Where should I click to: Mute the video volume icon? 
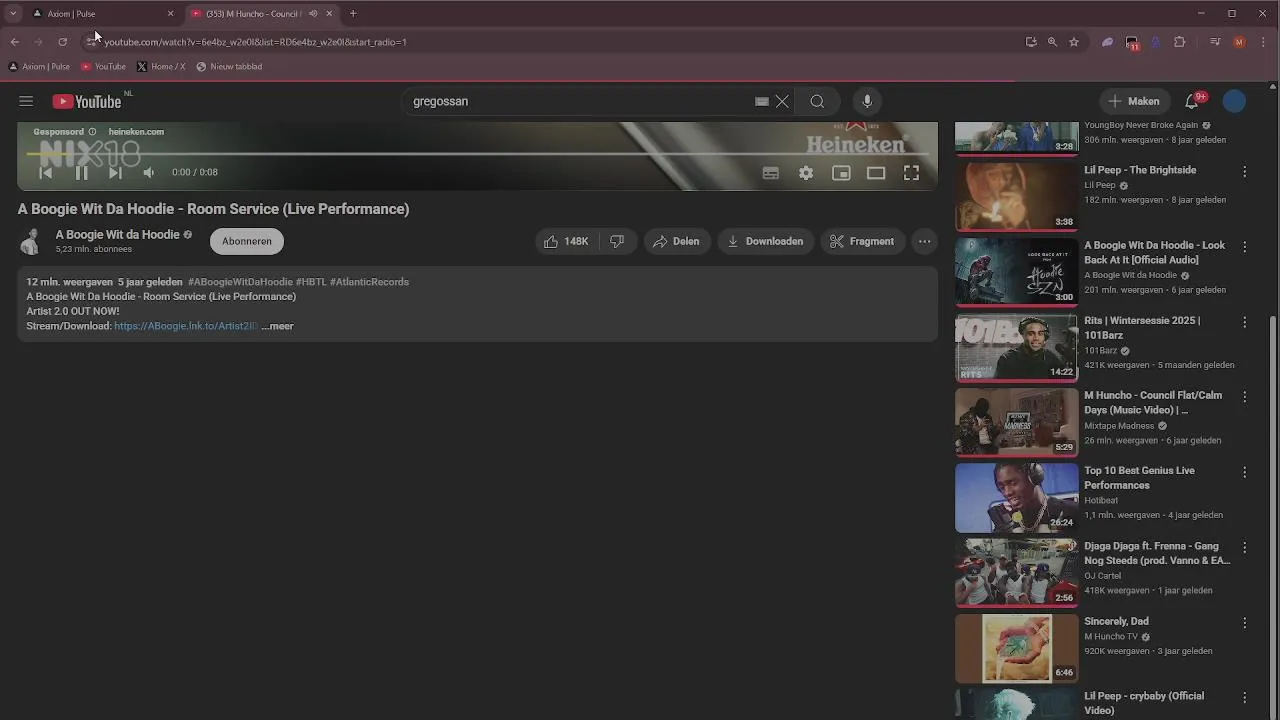pos(148,172)
